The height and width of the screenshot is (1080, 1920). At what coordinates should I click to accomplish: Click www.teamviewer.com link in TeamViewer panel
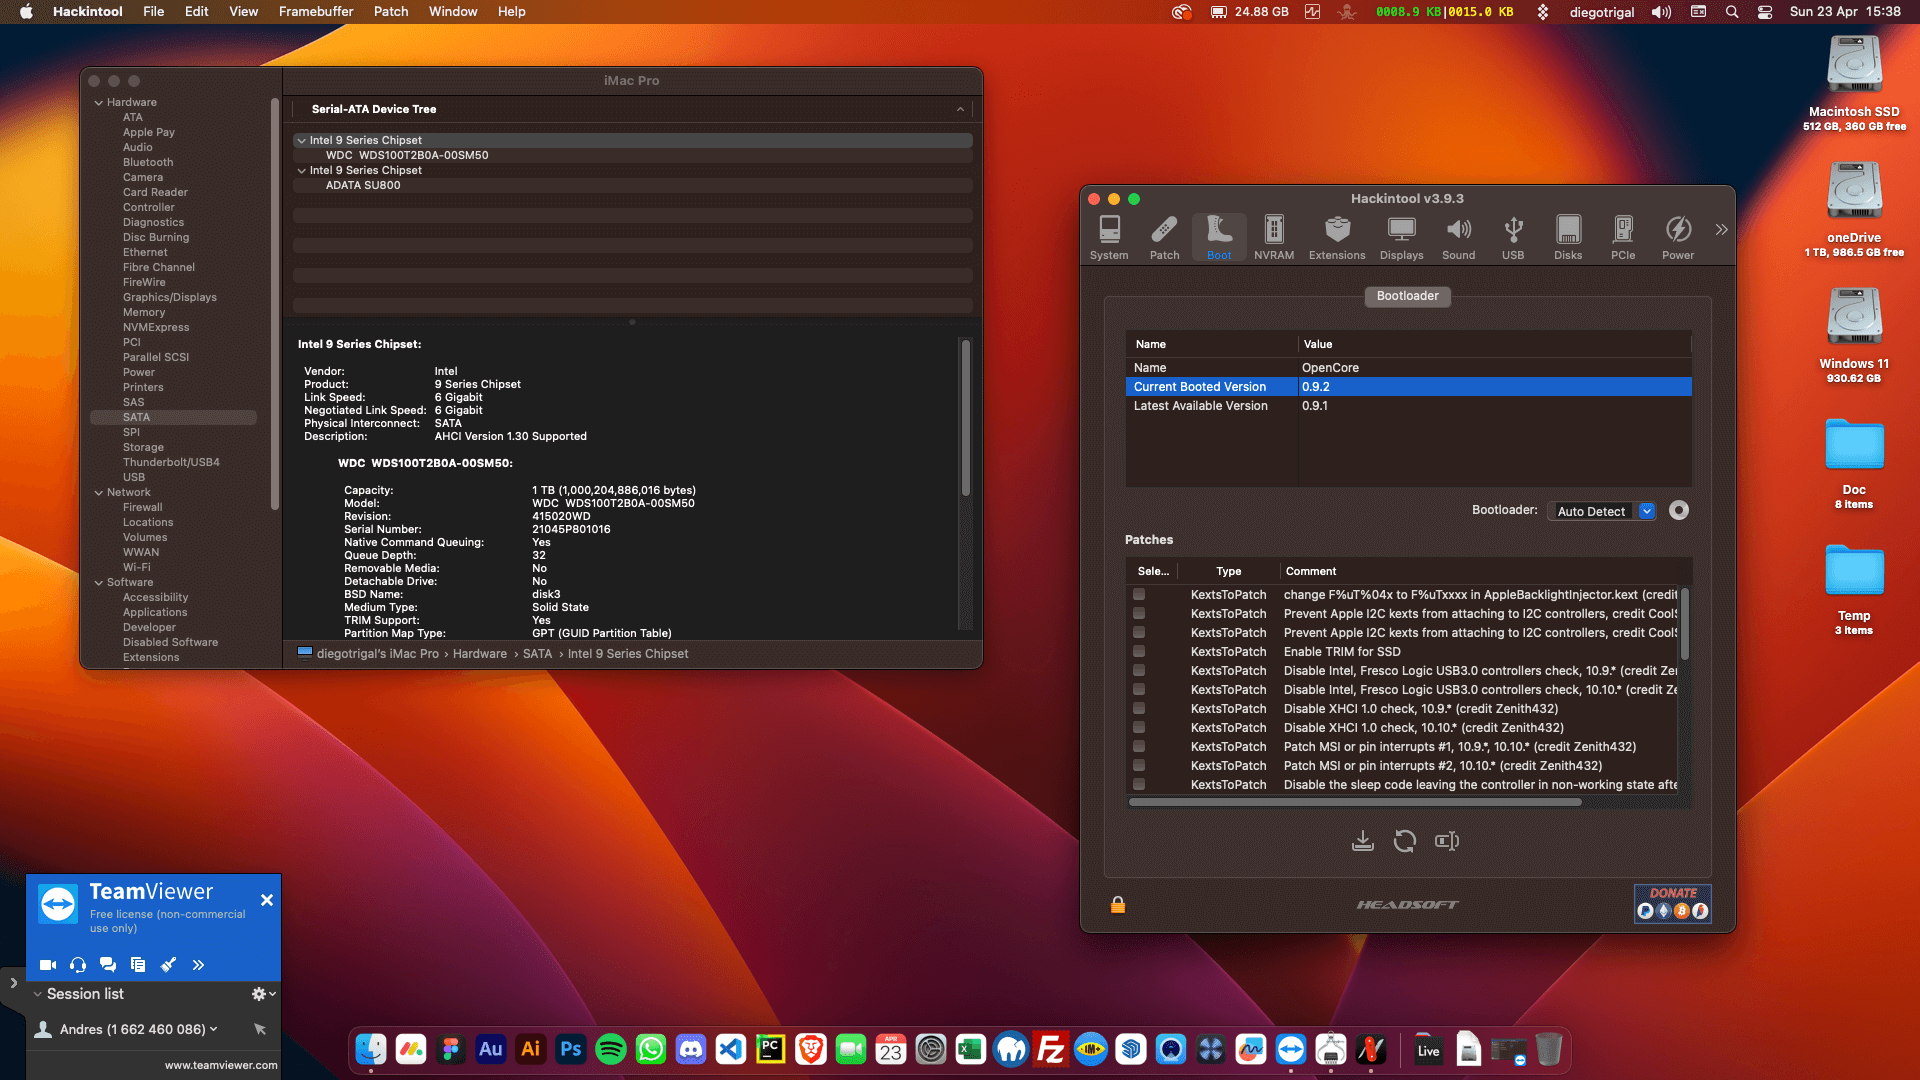[221, 1065]
